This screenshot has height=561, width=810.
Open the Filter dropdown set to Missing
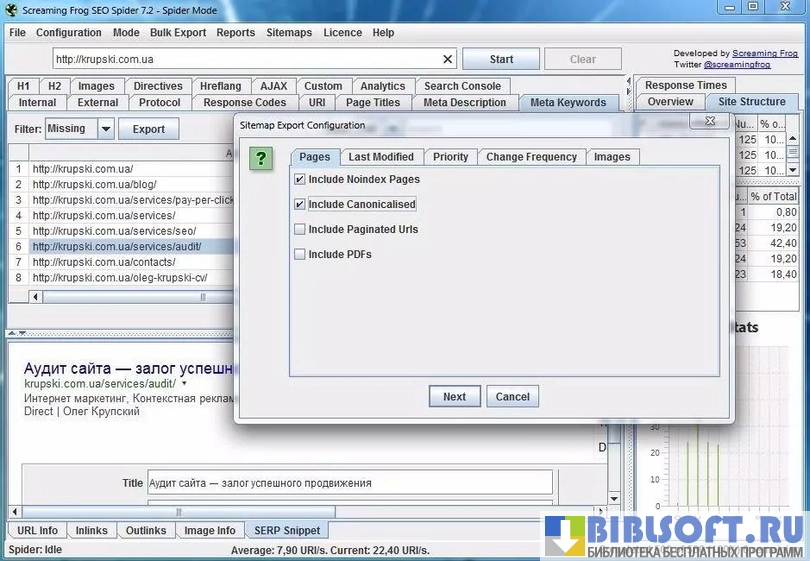pos(105,129)
